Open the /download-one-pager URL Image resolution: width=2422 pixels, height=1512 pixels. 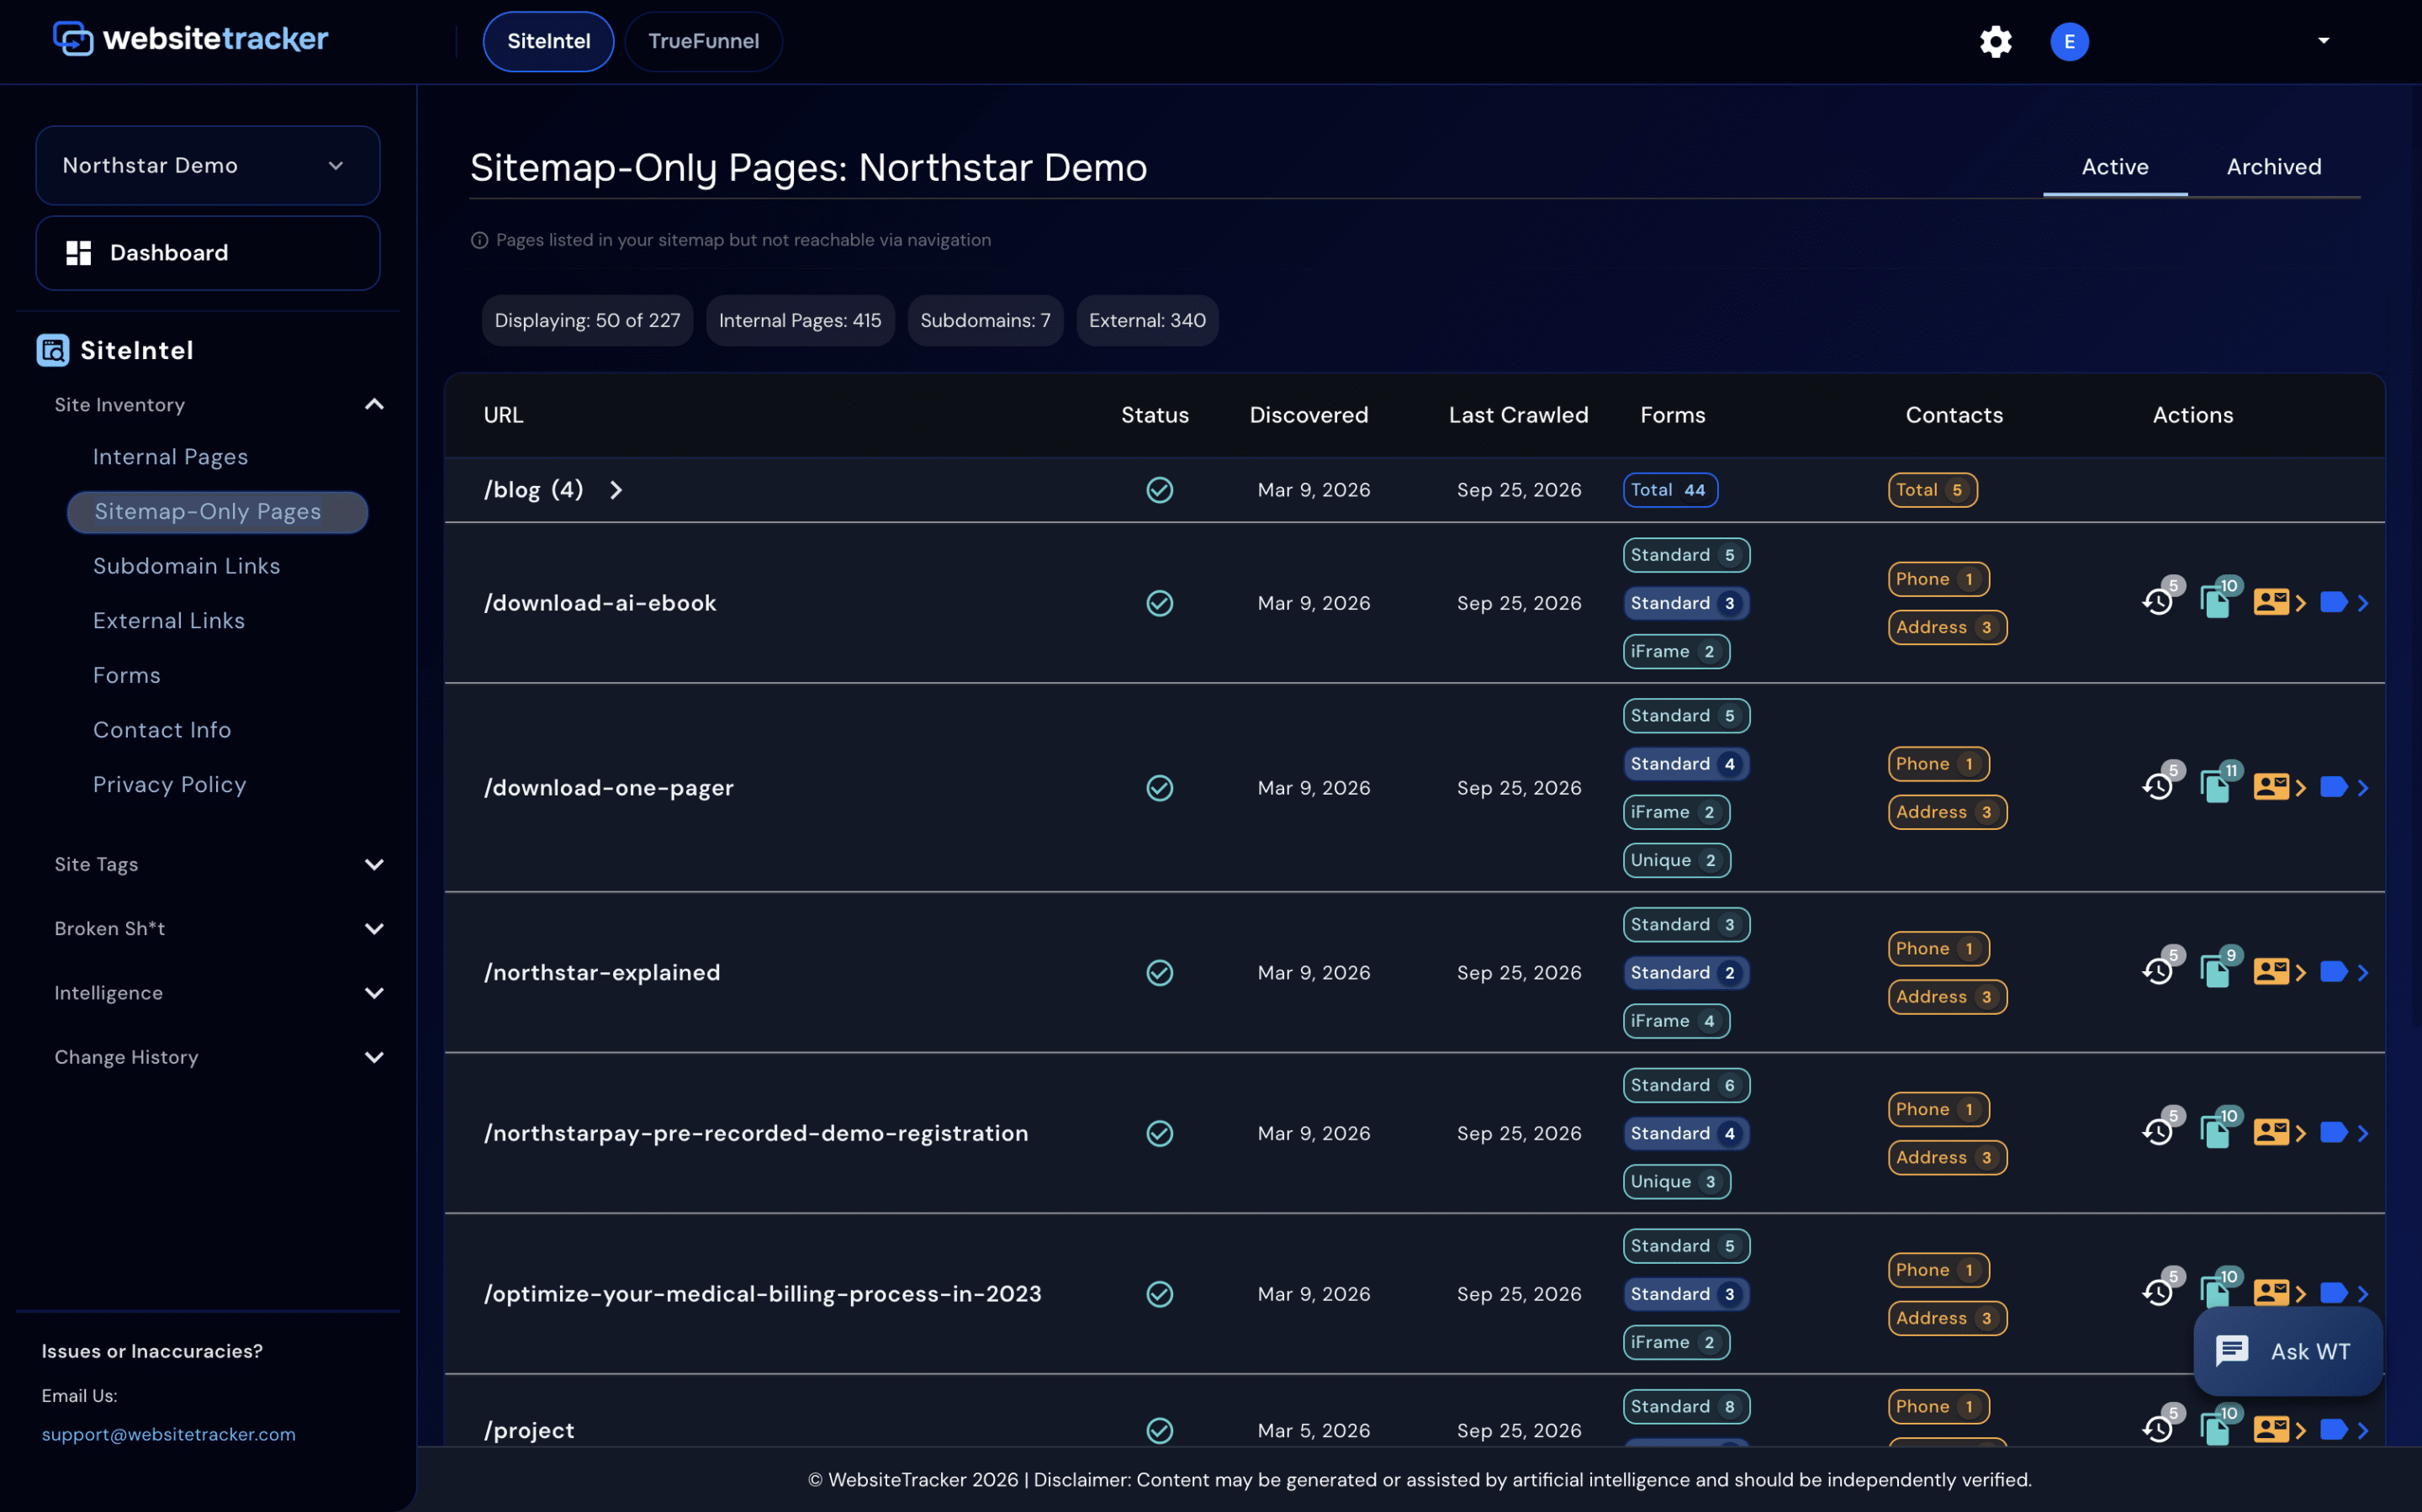pos(609,788)
